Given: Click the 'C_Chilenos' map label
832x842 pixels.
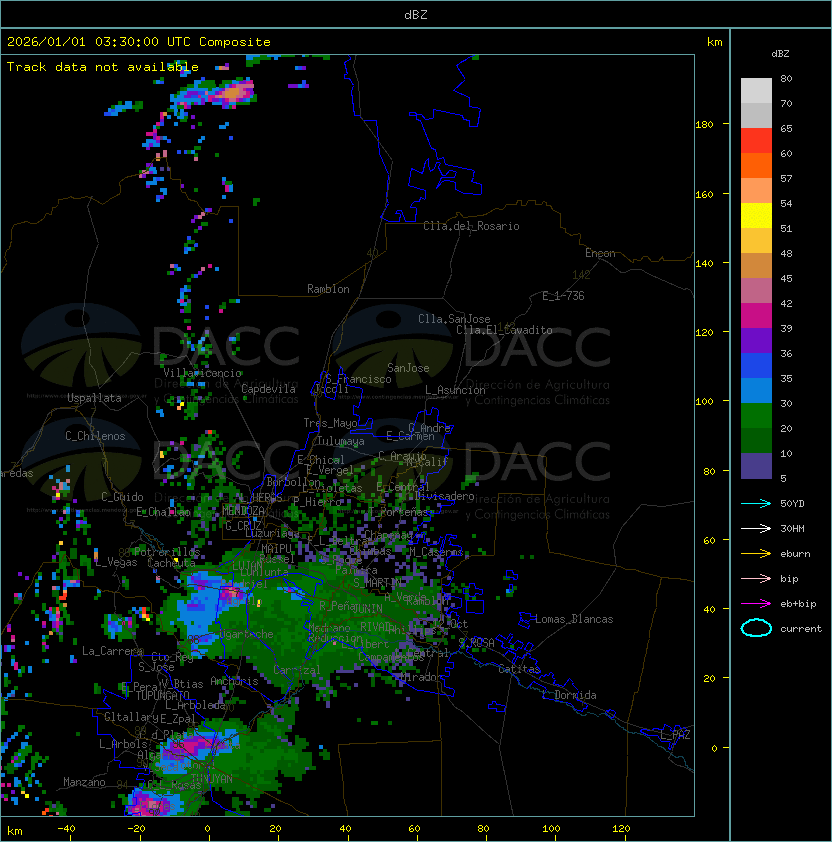Looking at the screenshot, I should pyautogui.click(x=95, y=436).
